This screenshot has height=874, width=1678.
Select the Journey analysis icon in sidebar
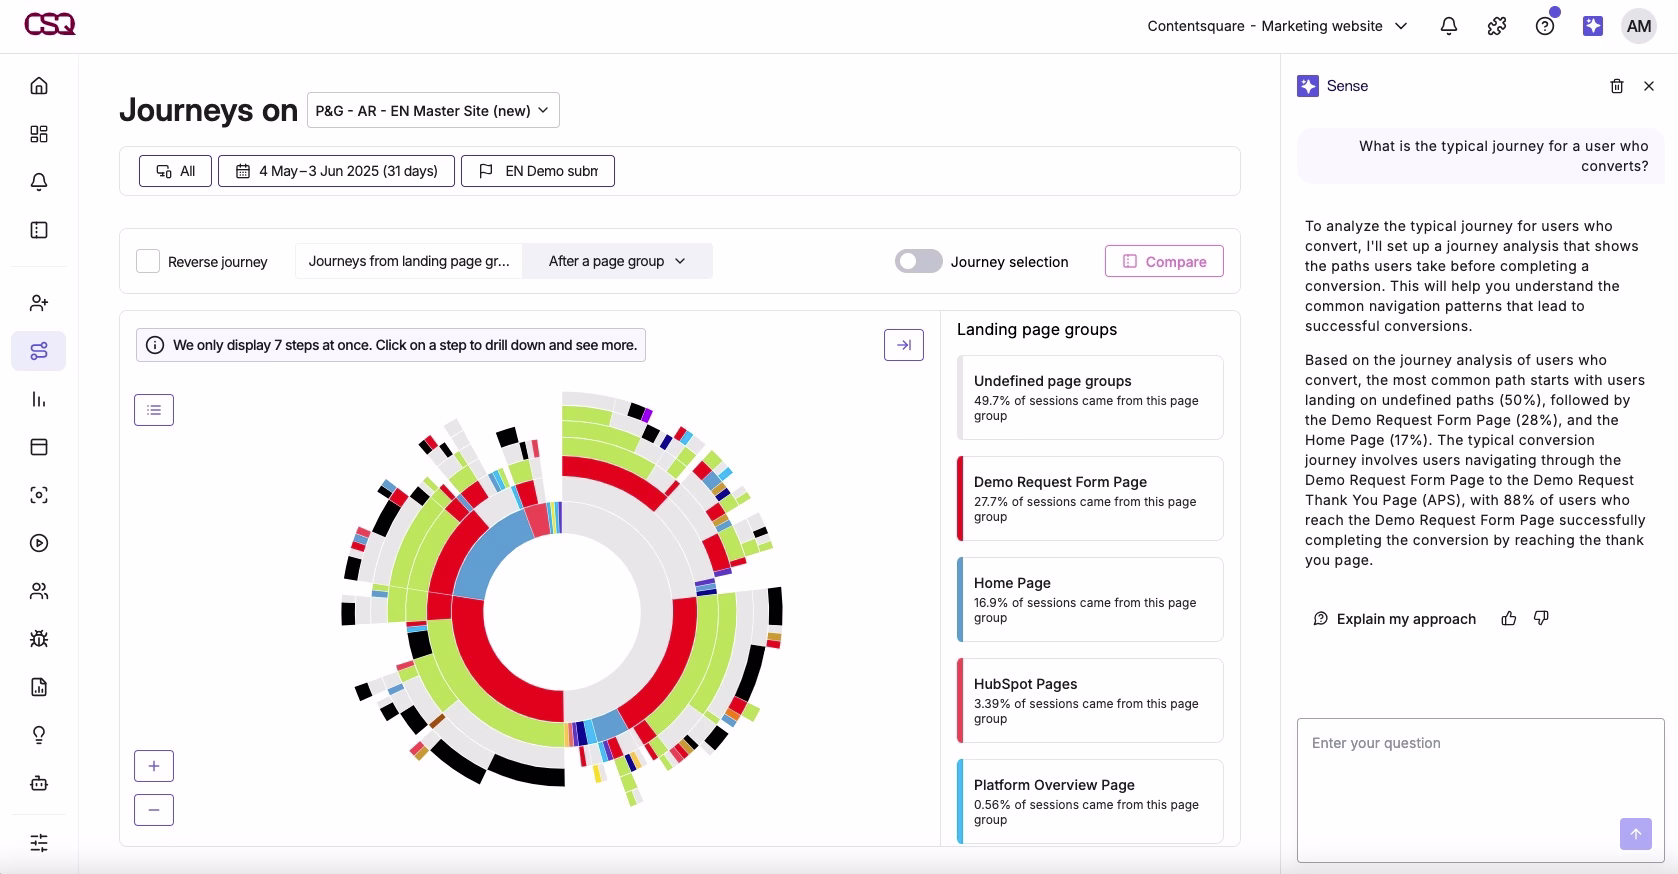[x=39, y=351]
